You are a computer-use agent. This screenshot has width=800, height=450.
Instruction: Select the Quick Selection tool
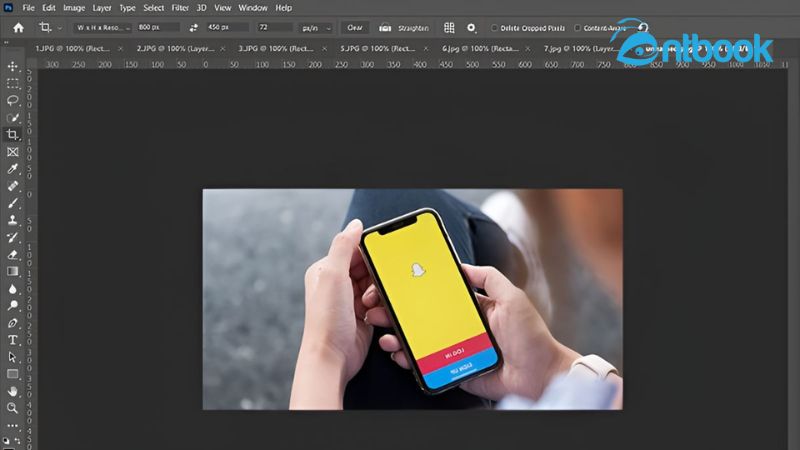(12, 118)
